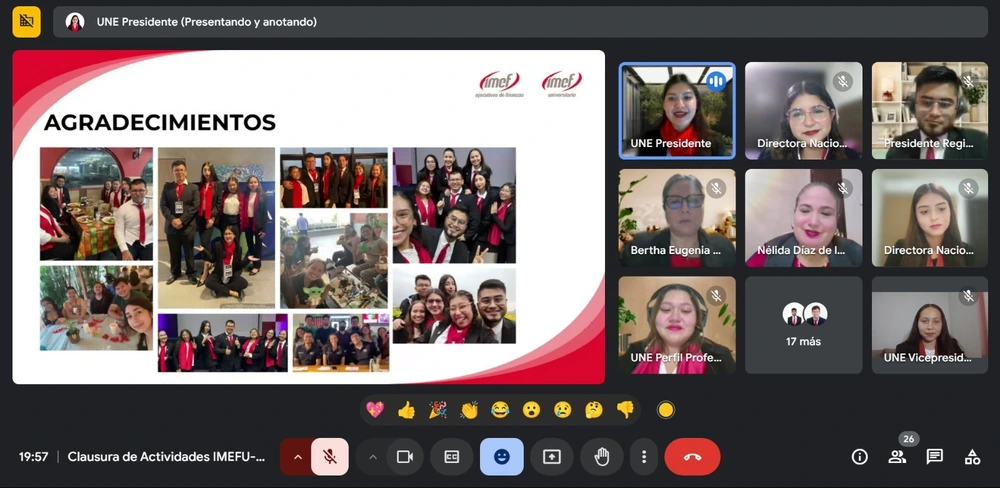1000x488 pixels.
Task: Open the chat panel
Action: (x=934, y=457)
